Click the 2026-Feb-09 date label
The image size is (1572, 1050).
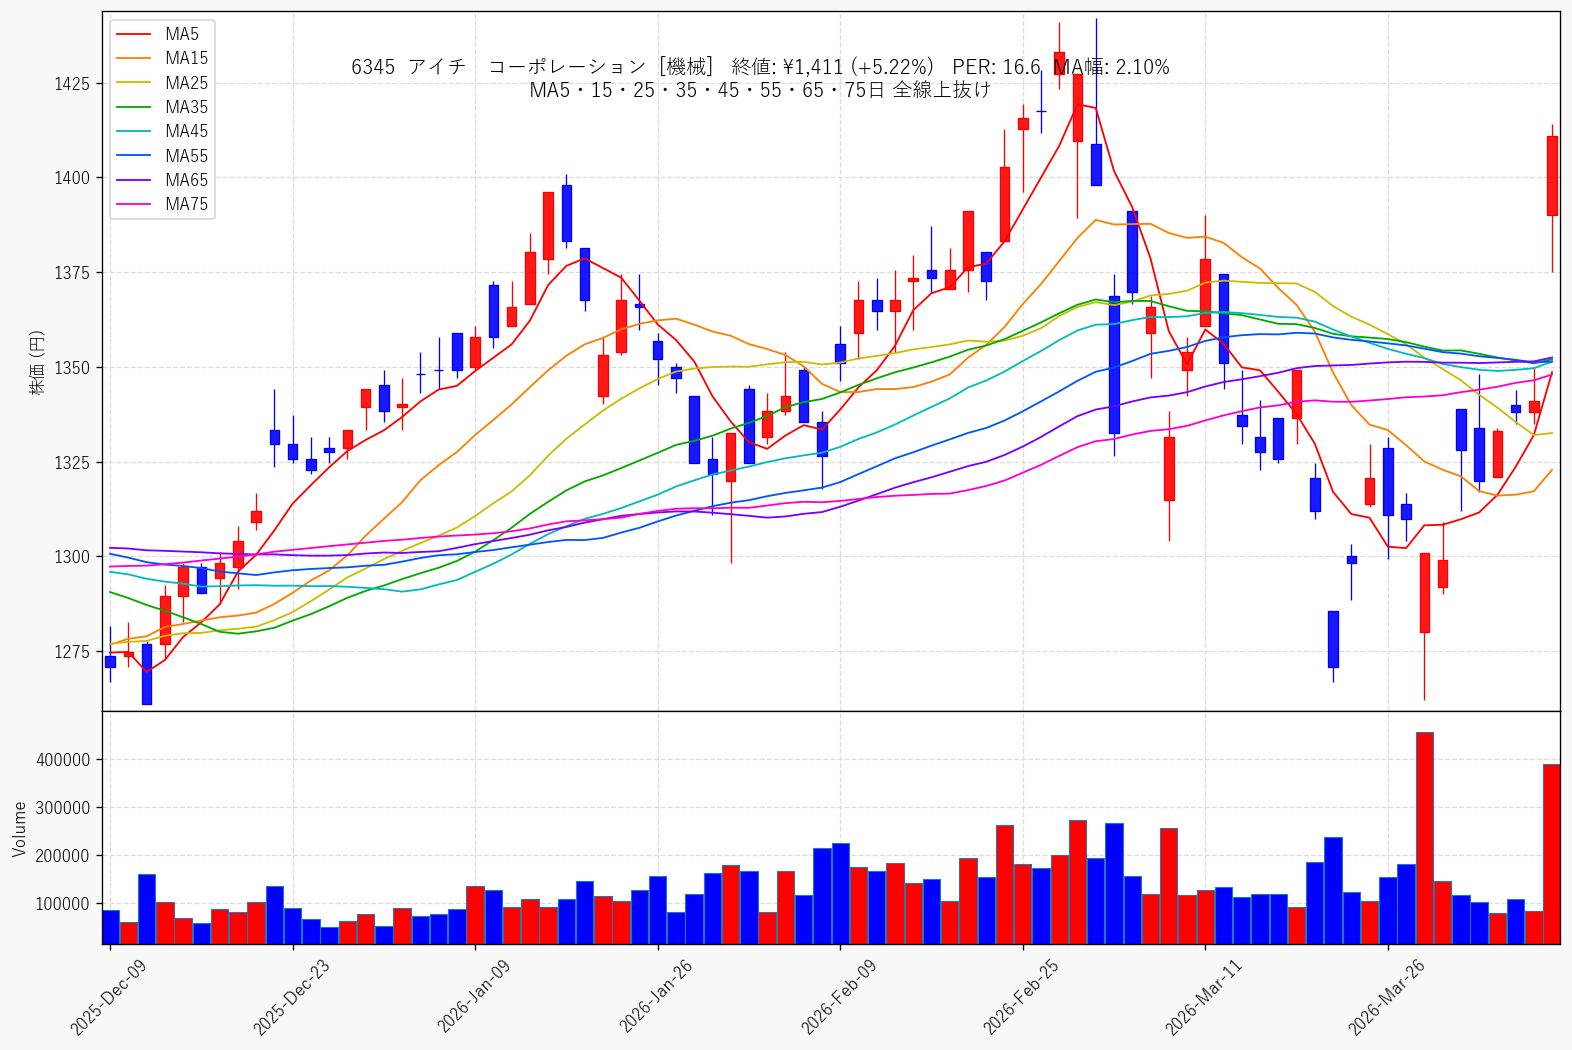tap(839, 996)
